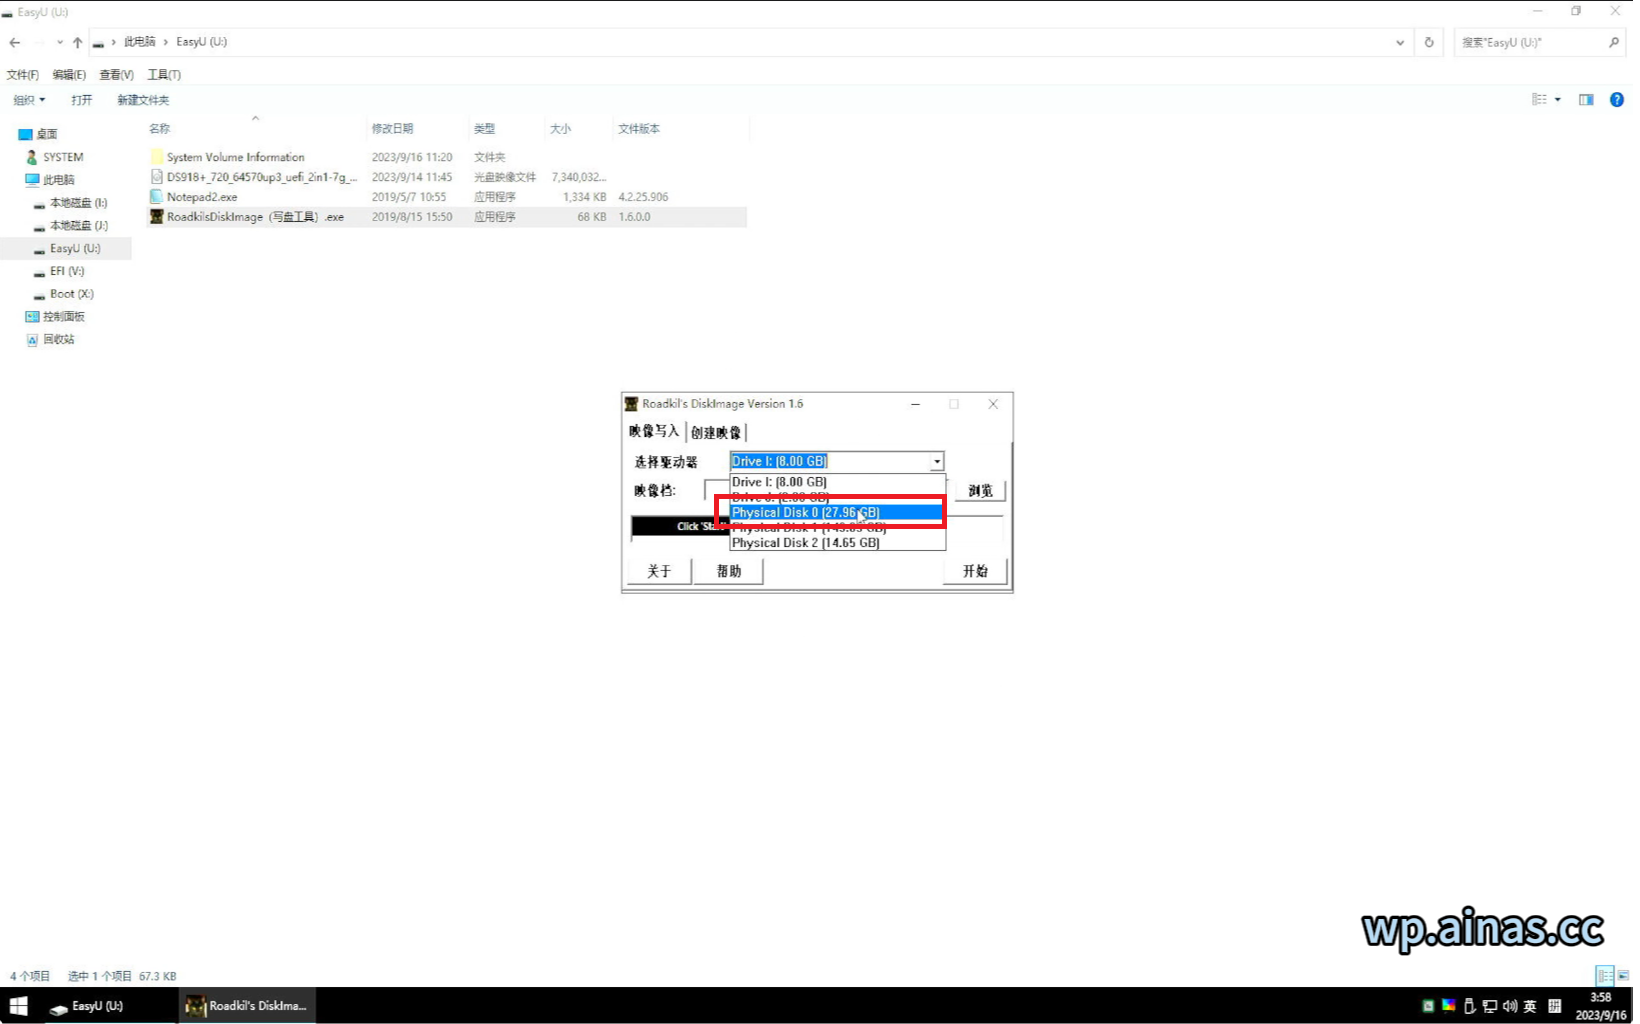Open safely remove USB tray icon

(1469, 1006)
